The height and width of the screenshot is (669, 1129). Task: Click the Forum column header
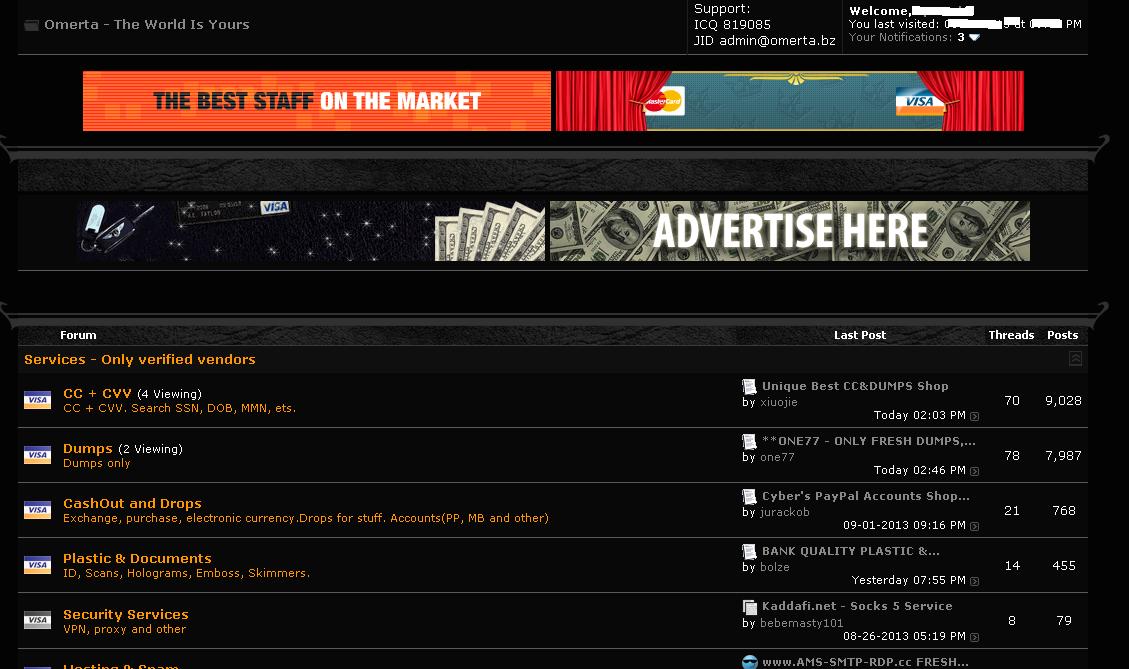(x=78, y=335)
